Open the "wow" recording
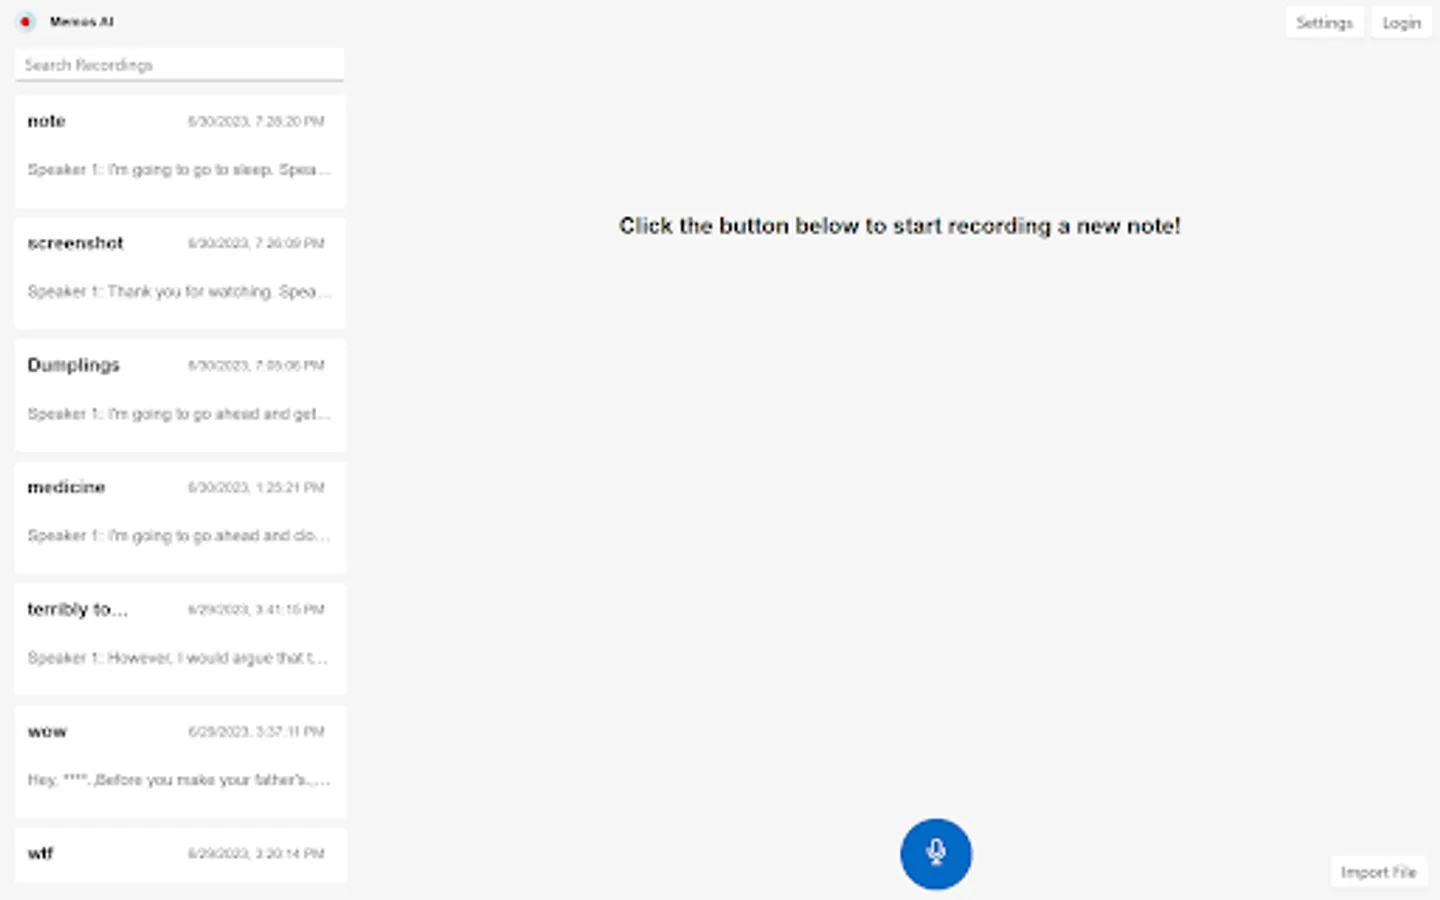Screen dimensions: 1440x900 pyautogui.click(x=180, y=761)
